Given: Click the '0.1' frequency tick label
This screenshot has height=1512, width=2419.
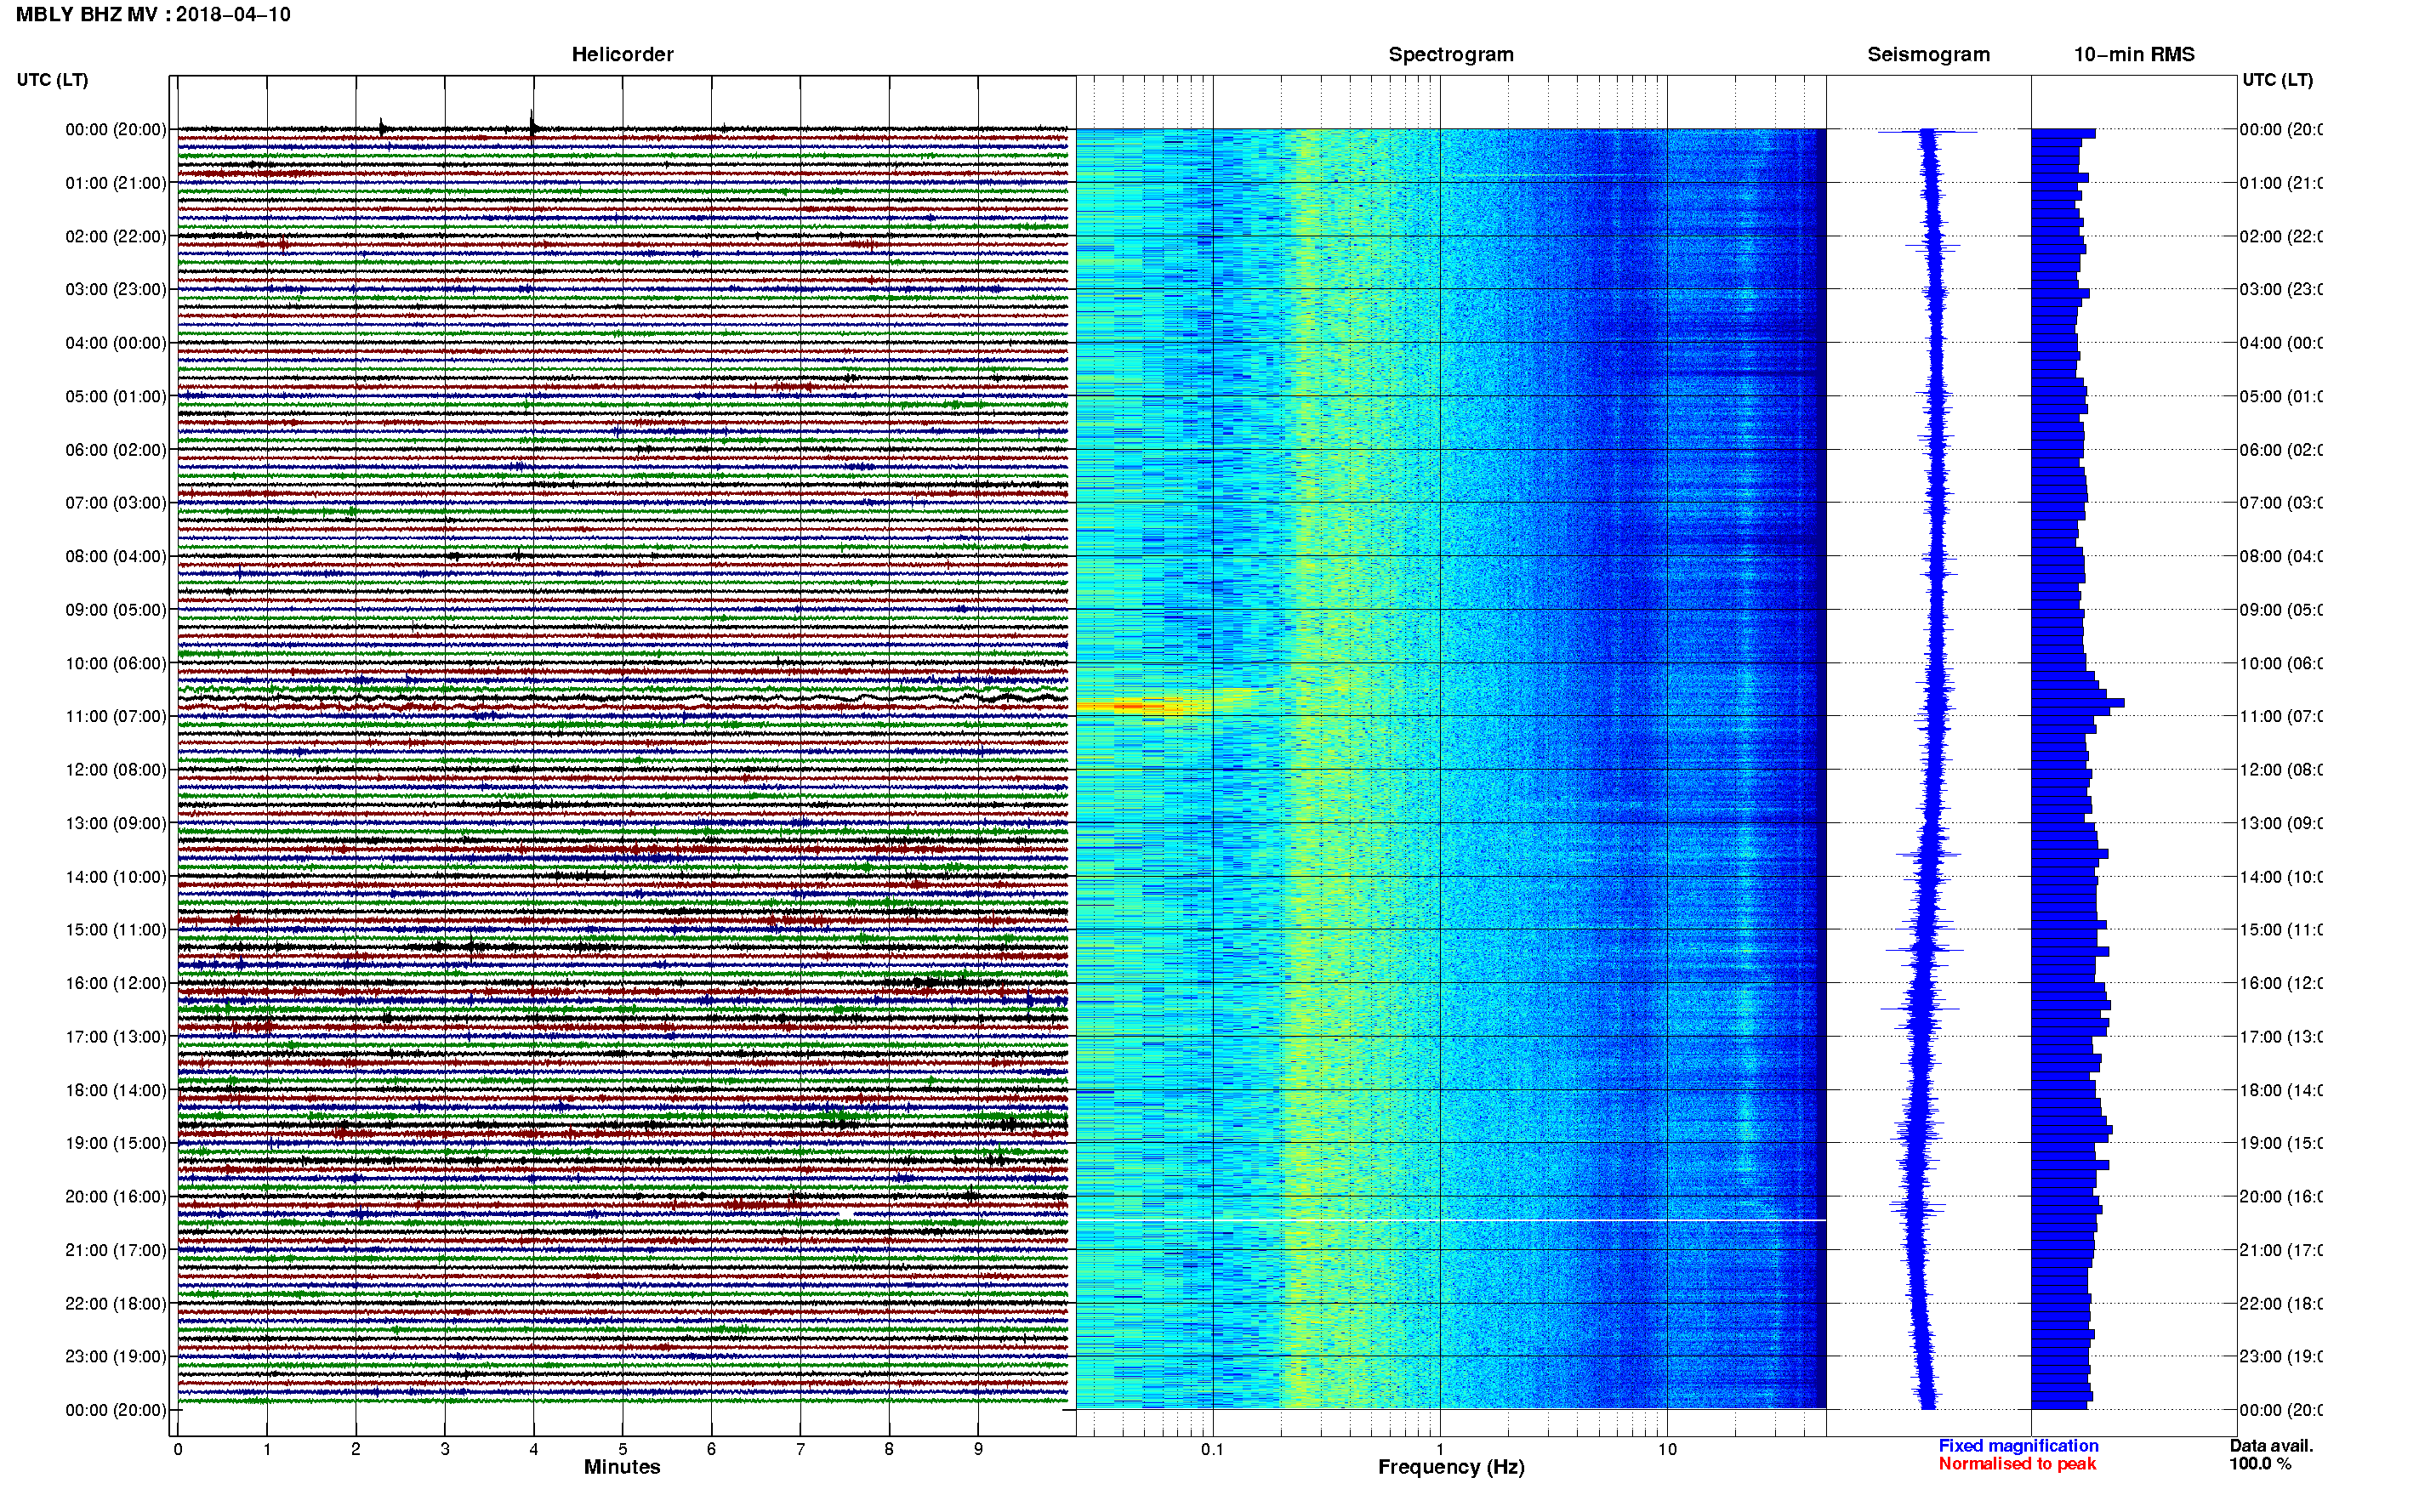Looking at the screenshot, I should [1212, 1448].
